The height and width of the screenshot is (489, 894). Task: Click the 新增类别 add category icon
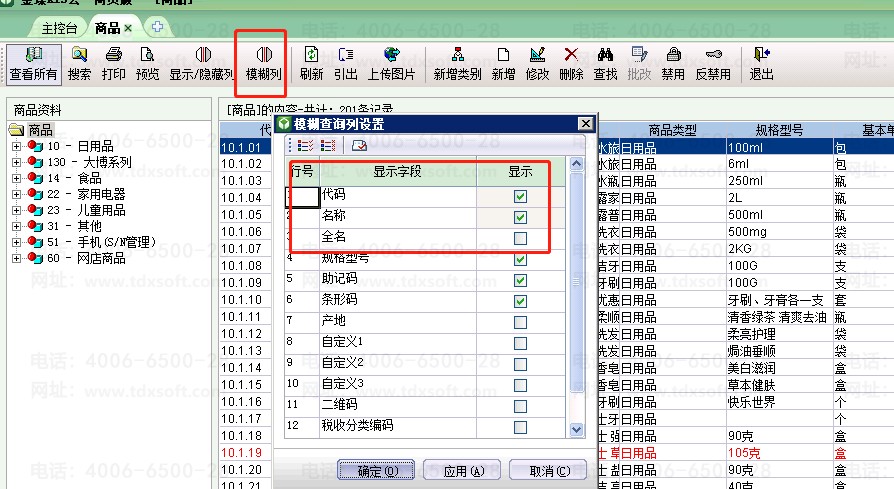point(457,62)
